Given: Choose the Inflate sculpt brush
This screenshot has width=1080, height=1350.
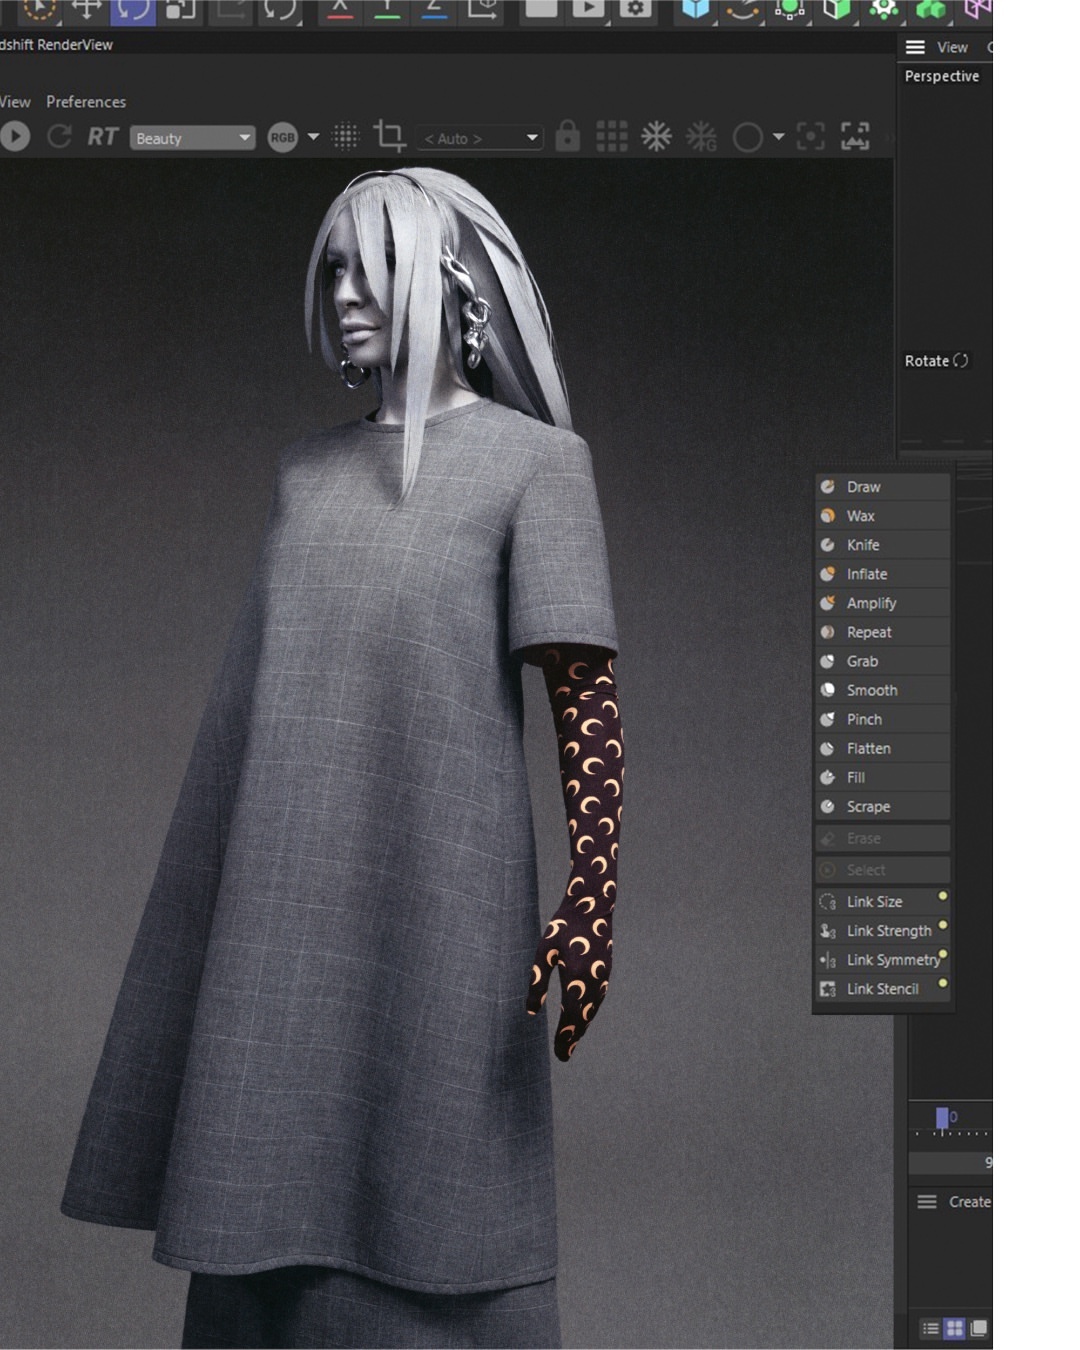Looking at the screenshot, I should pyautogui.click(x=866, y=574).
